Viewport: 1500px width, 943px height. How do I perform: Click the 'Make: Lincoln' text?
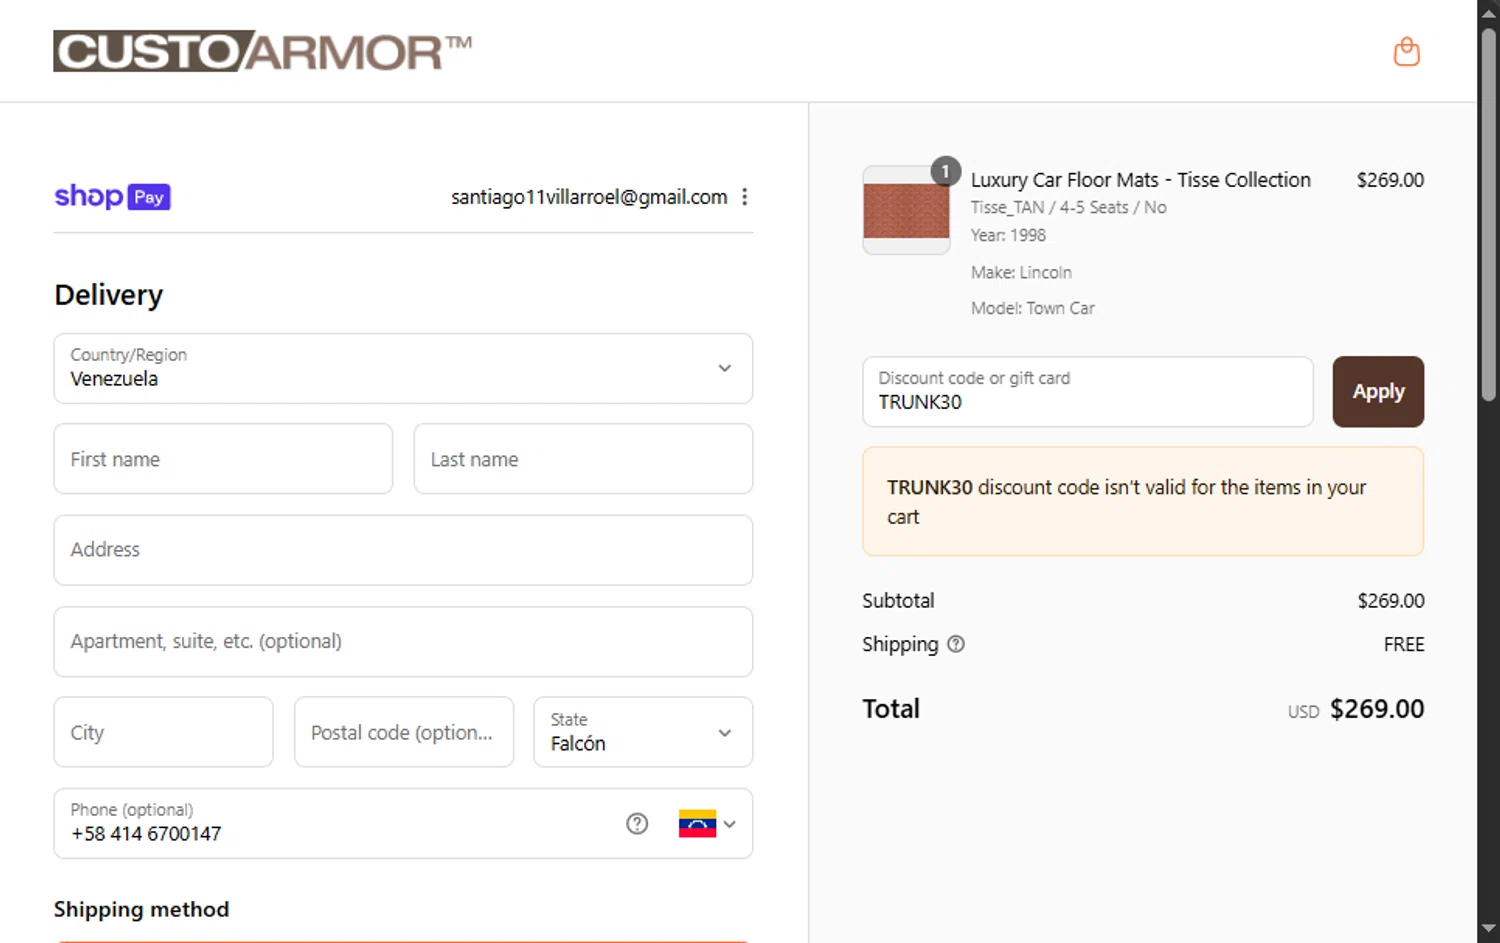pos(1020,272)
